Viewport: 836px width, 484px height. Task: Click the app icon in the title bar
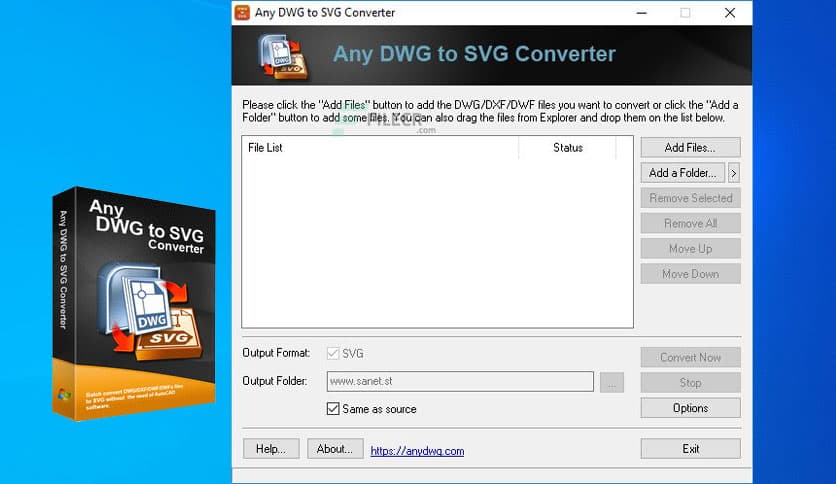242,12
